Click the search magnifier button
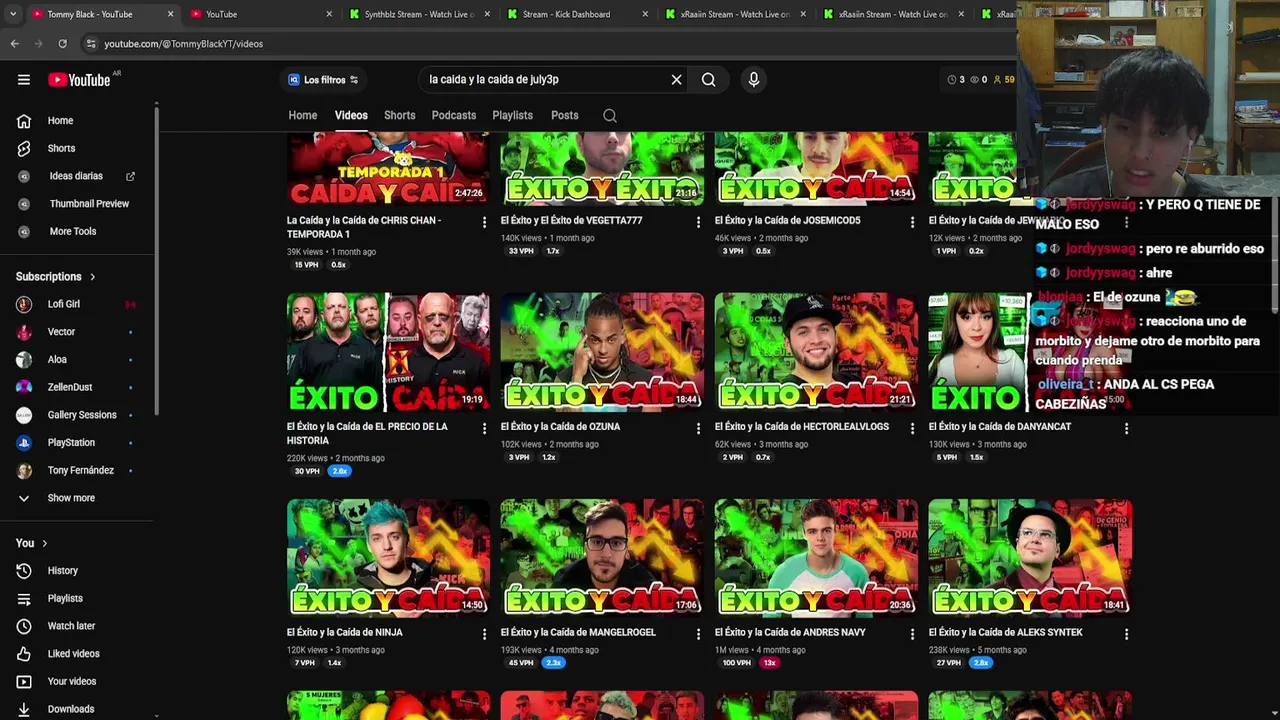Screen dimensions: 1280x720 tap(708, 80)
